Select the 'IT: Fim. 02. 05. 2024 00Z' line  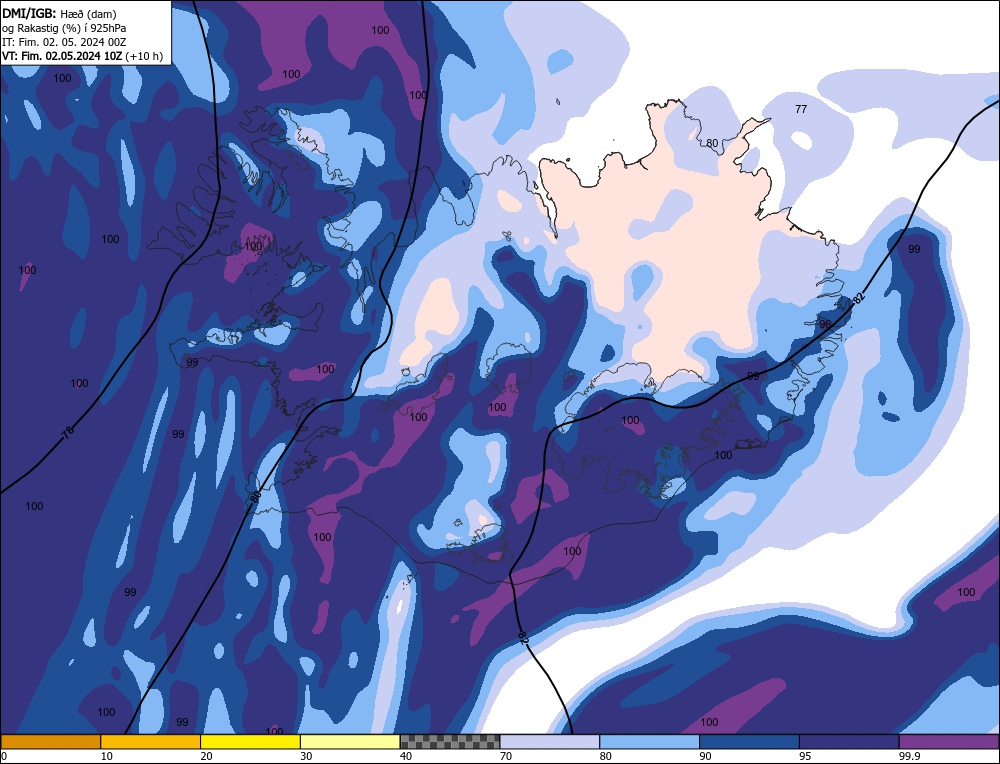(x=64, y=42)
